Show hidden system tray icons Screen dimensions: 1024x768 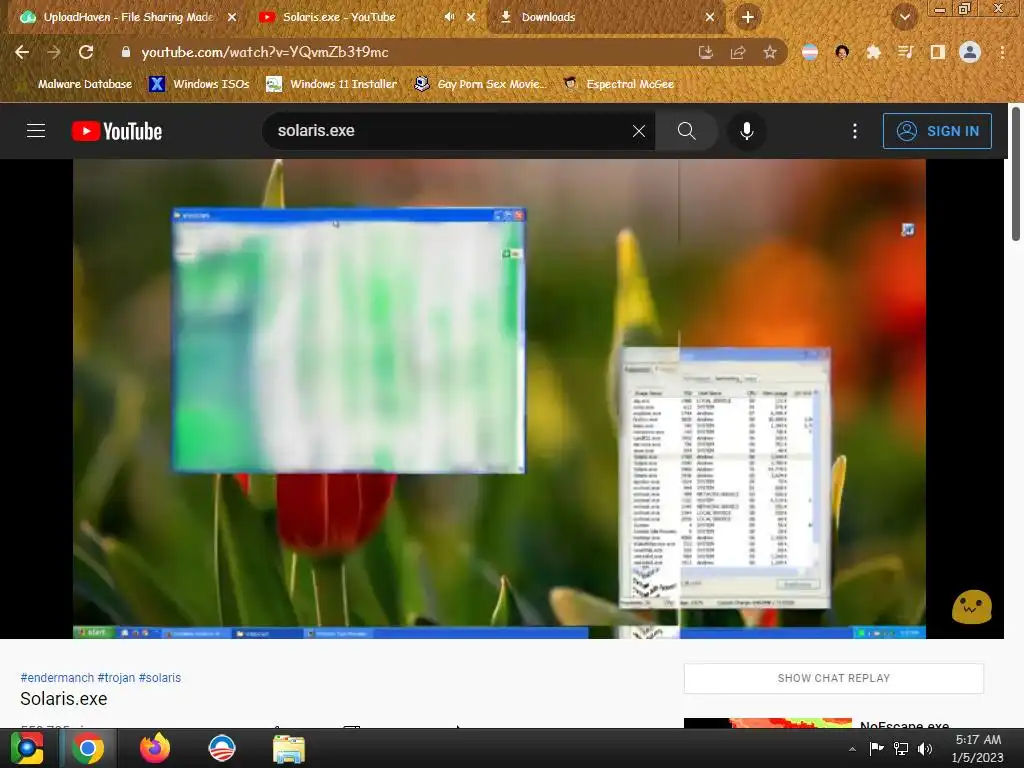click(x=852, y=749)
